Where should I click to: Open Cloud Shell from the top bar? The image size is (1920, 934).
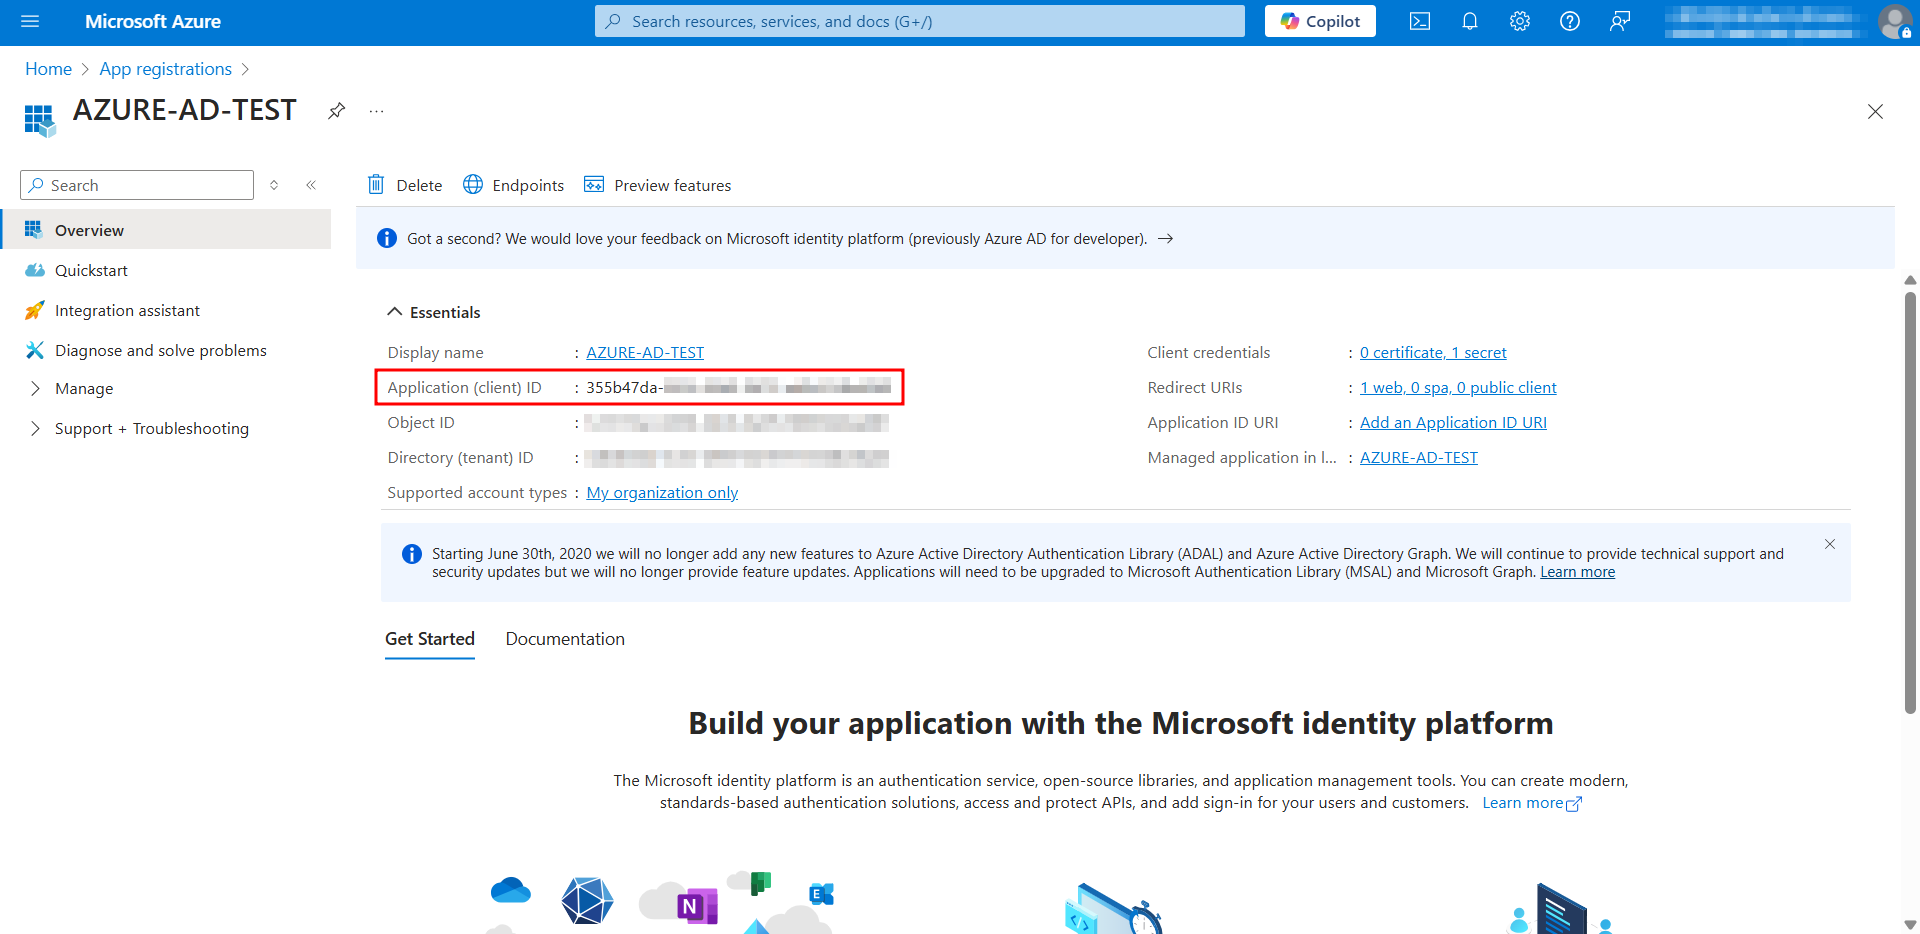pos(1420,21)
